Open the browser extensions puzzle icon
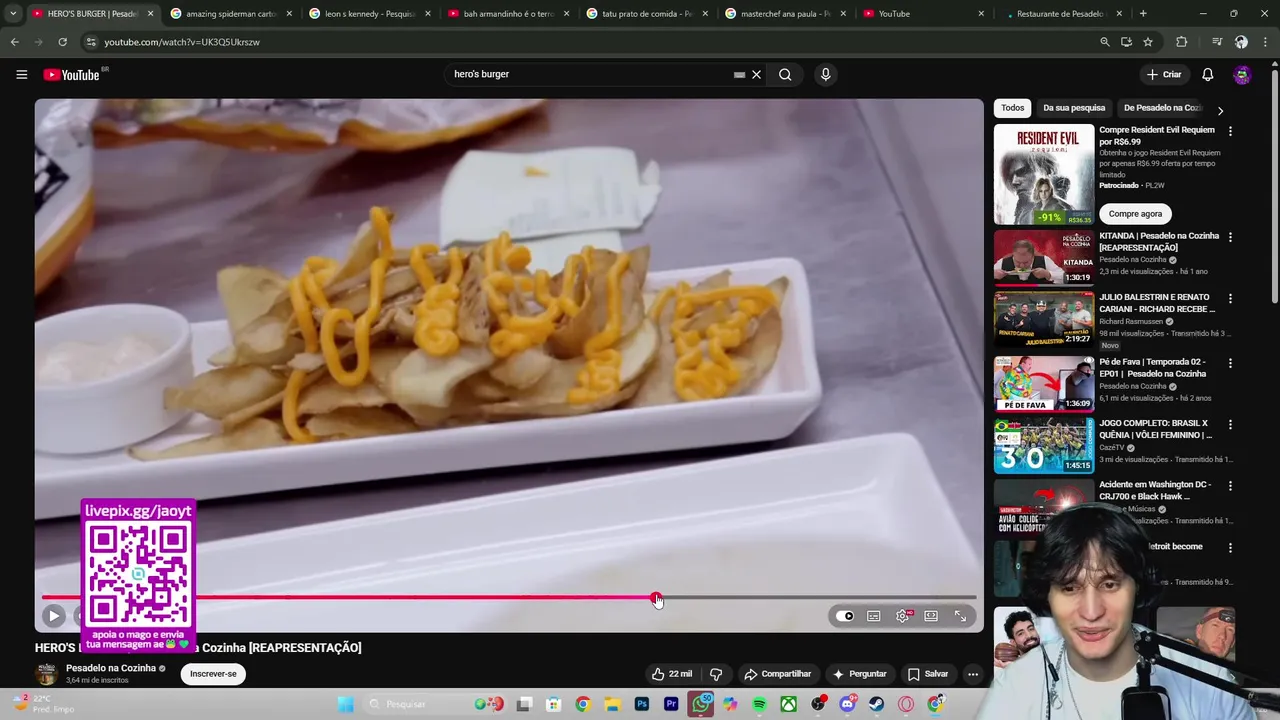Screen dimensions: 1280x720 point(1181,42)
